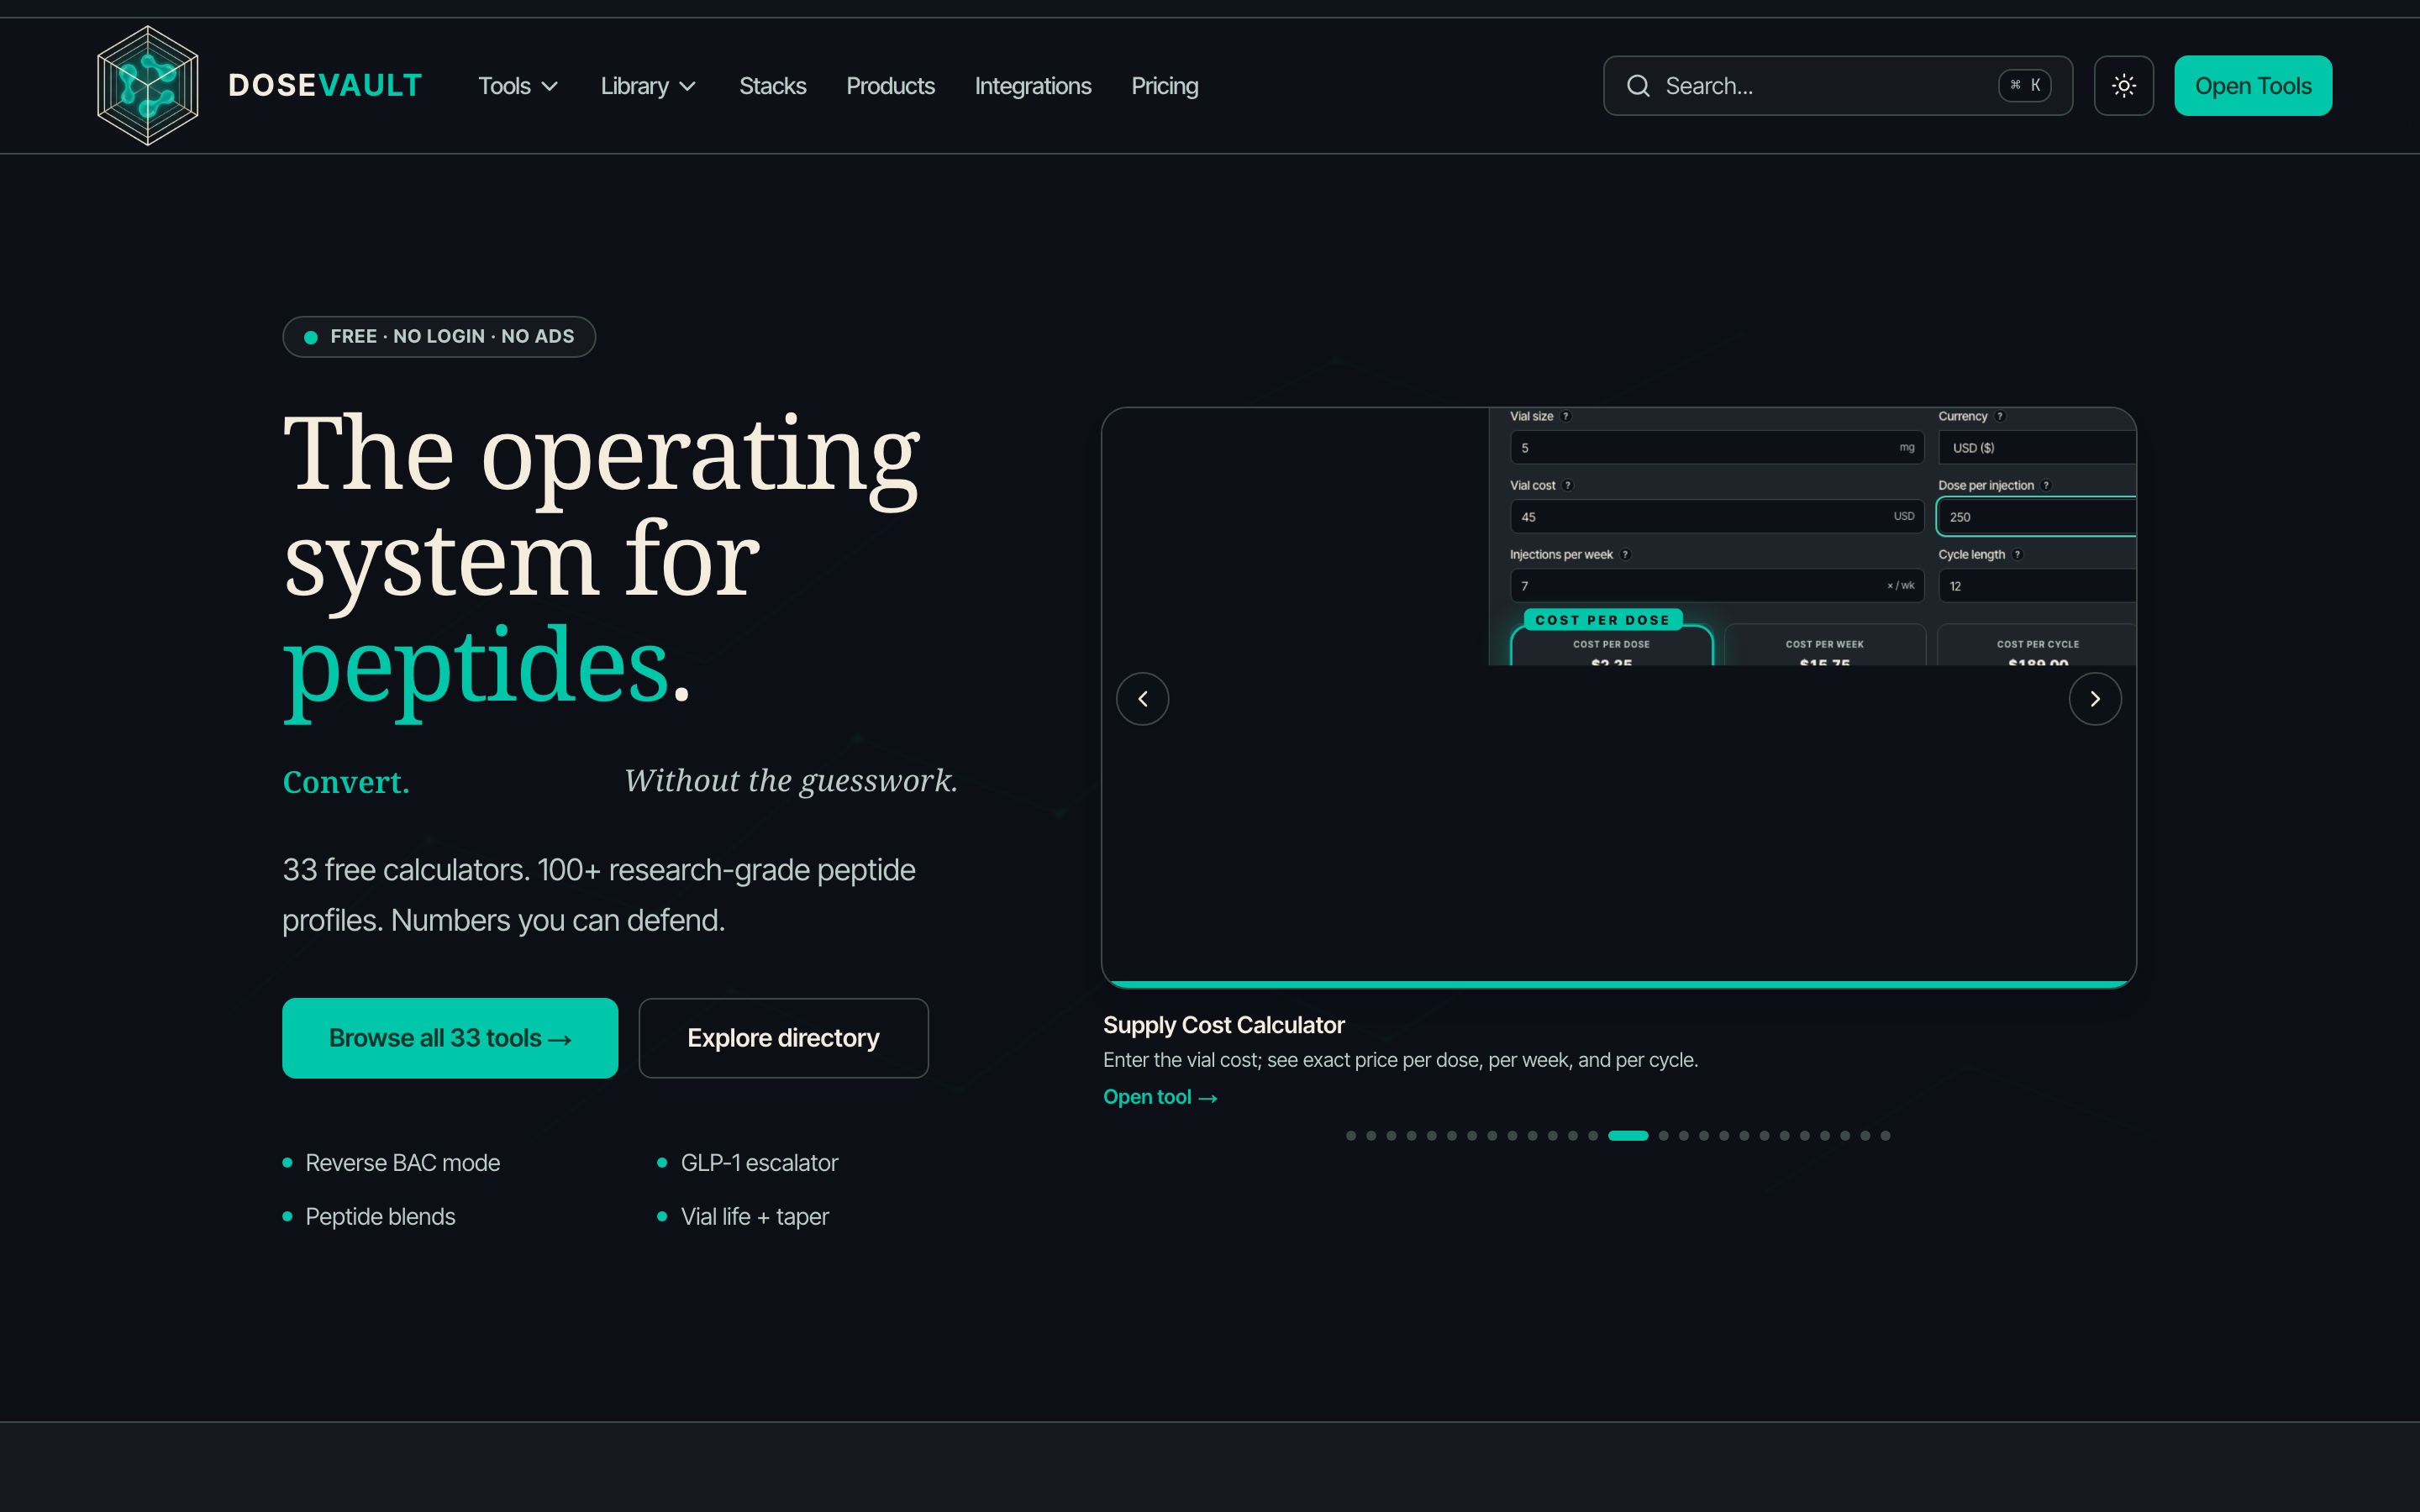Focus the Search input field
Screen dimensions: 2420x1512
coord(1837,86)
